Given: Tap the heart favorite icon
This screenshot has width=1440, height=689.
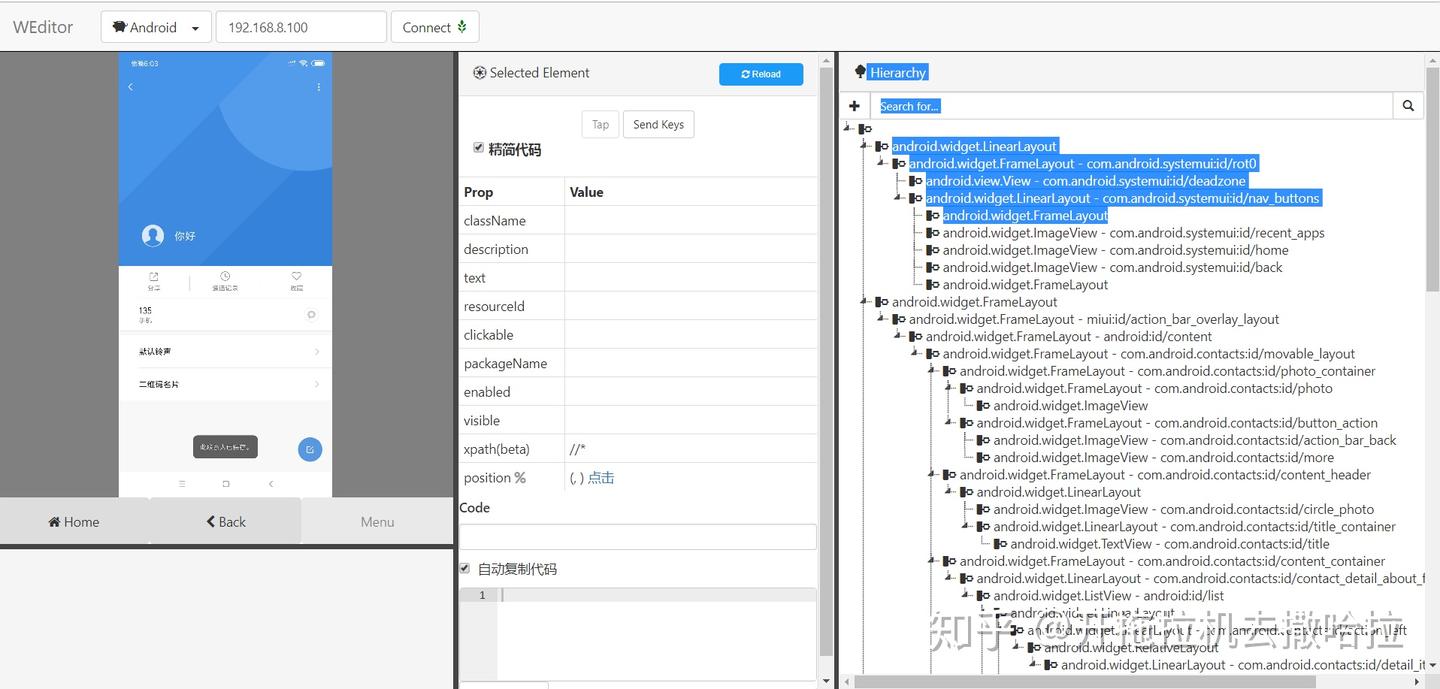Looking at the screenshot, I should (x=297, y=276).
